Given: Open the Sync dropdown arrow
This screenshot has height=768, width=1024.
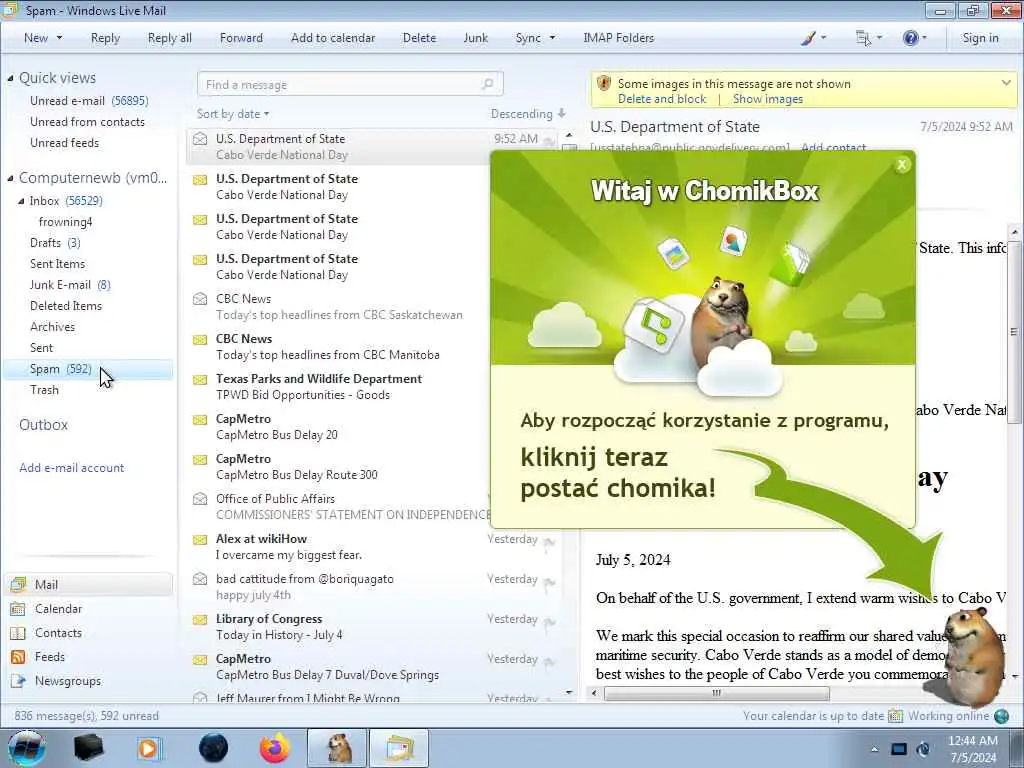Looking at the screenshot, I should pos(552,38).
